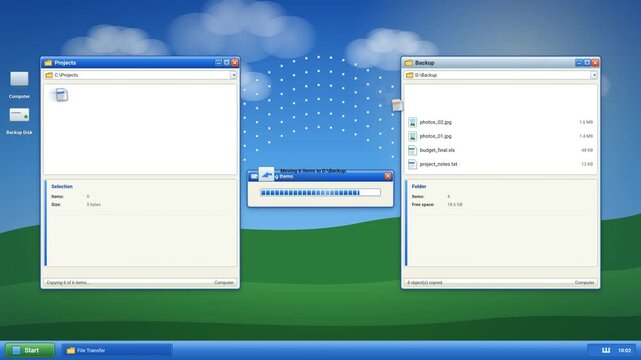Viewport: 641px width, 360px height.
Task: Click the '4 object(s) copied' status text
Action: 424,282
